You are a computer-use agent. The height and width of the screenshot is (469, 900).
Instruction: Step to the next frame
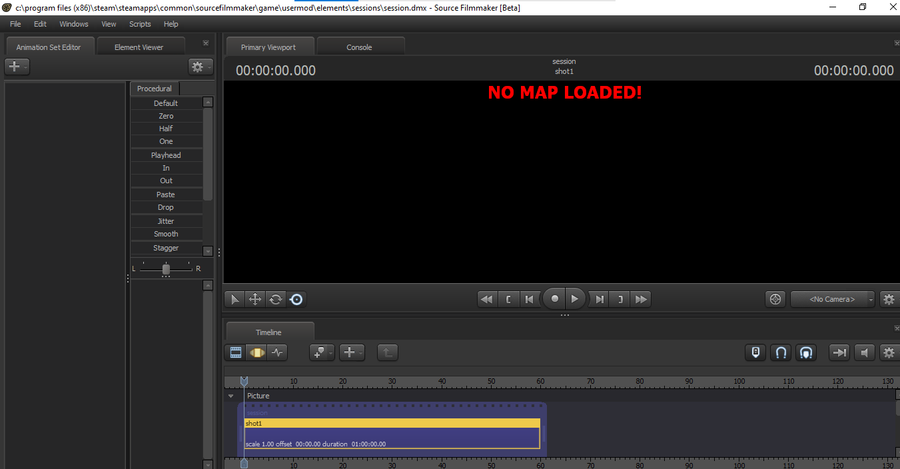pyautogui.click(x=599, y=299)
